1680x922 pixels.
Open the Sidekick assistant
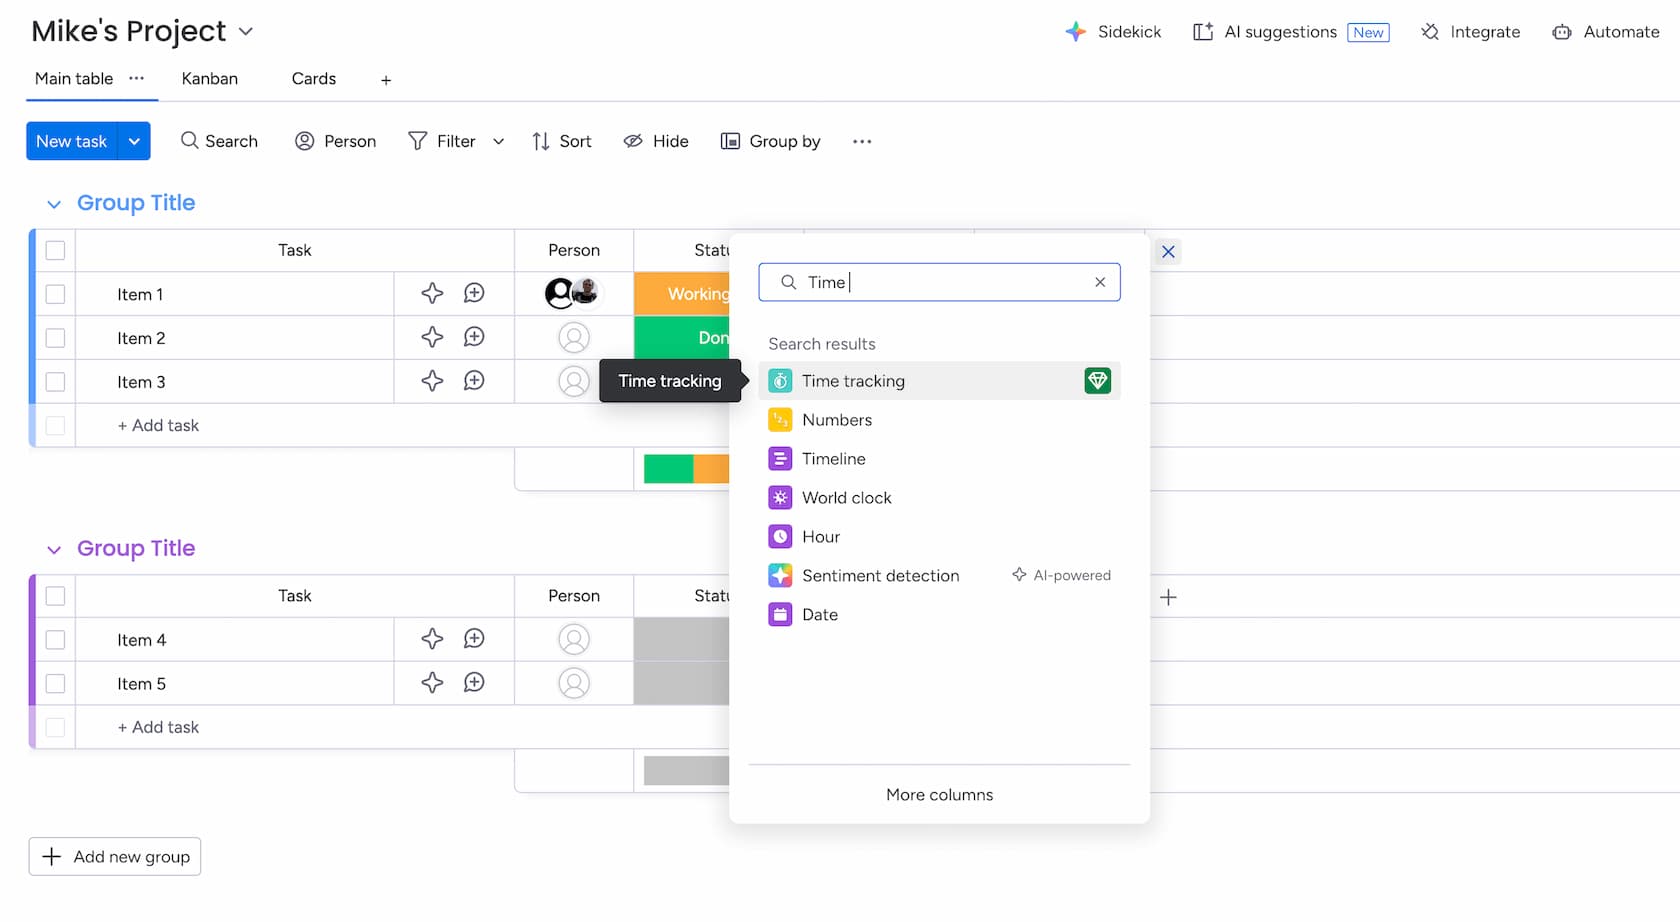(1113, 31)
